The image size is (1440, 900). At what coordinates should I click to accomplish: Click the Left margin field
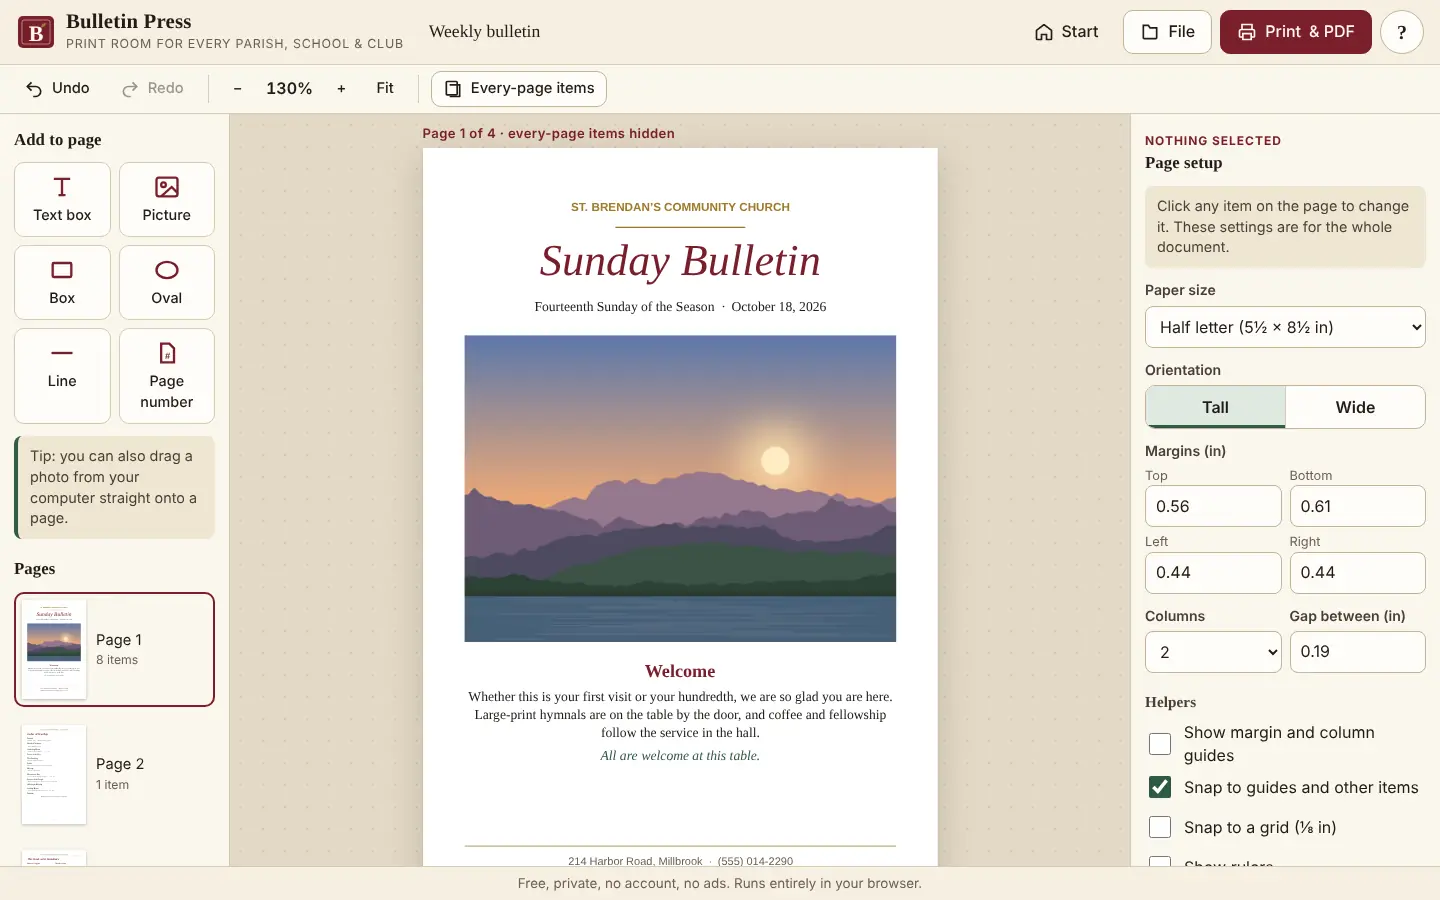click(1213, 573)
